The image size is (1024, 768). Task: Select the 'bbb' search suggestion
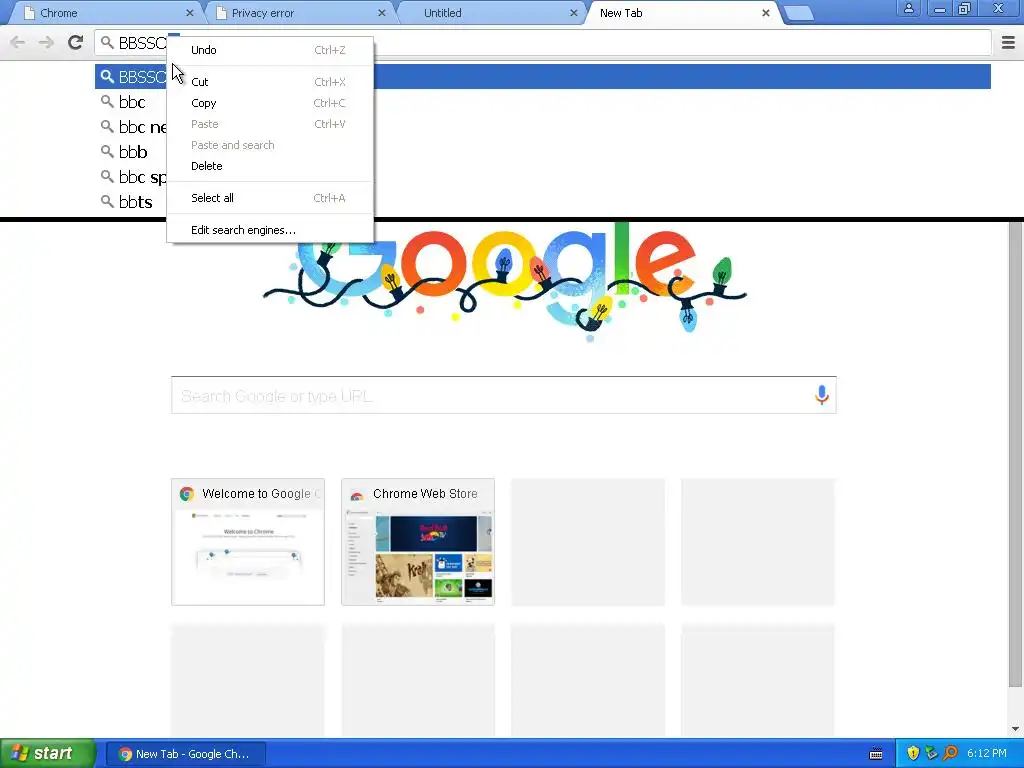131,152
